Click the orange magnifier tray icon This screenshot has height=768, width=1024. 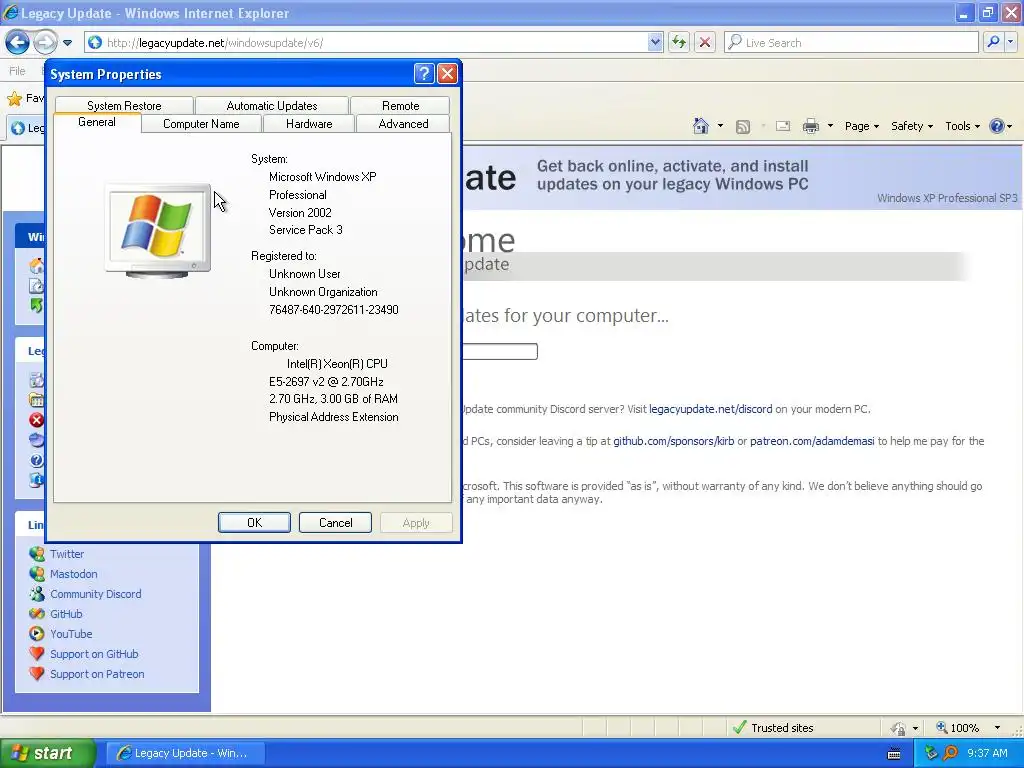[x=950, y=754]
